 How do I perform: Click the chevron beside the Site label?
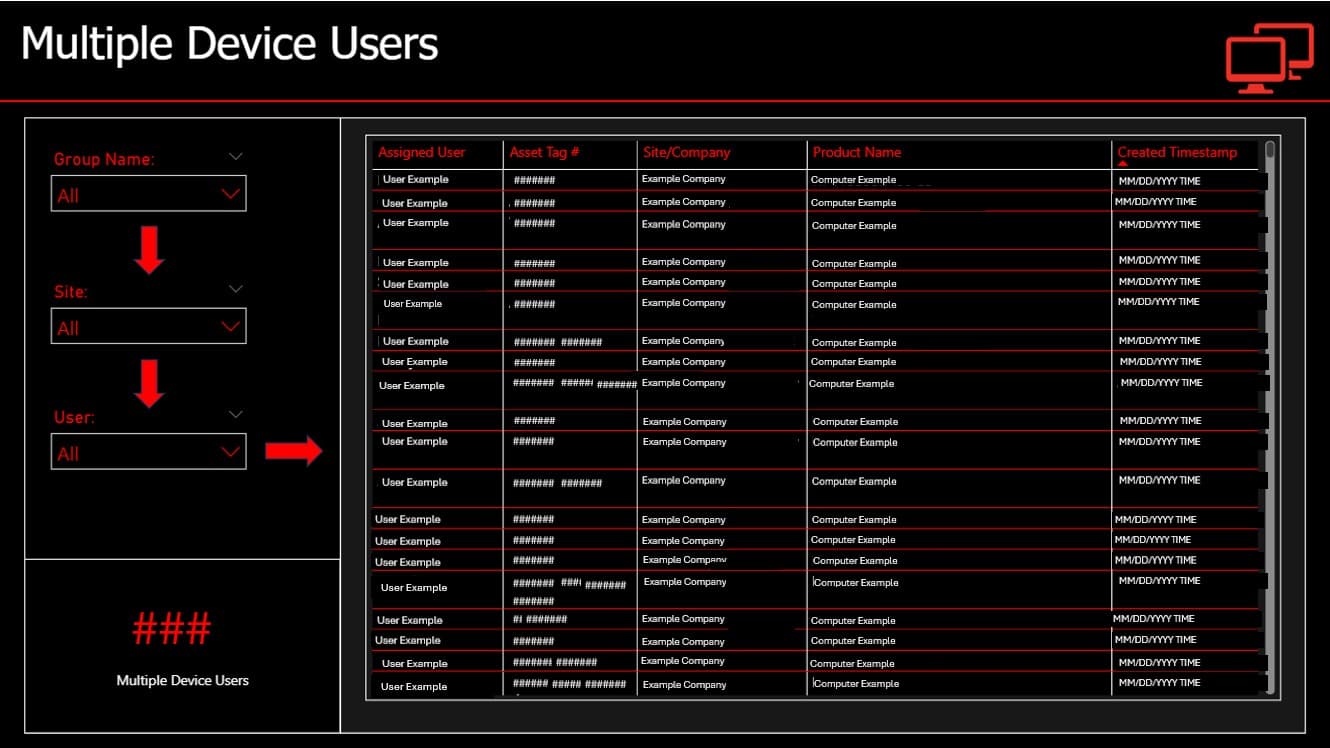coord(236,288)
